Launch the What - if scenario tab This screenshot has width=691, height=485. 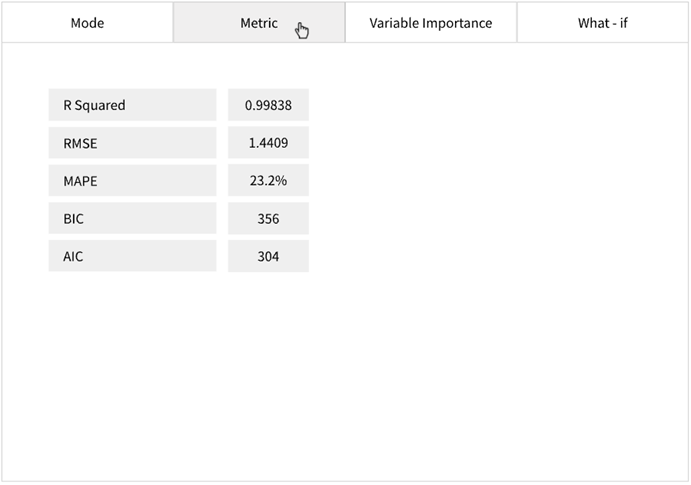point(603,23)
